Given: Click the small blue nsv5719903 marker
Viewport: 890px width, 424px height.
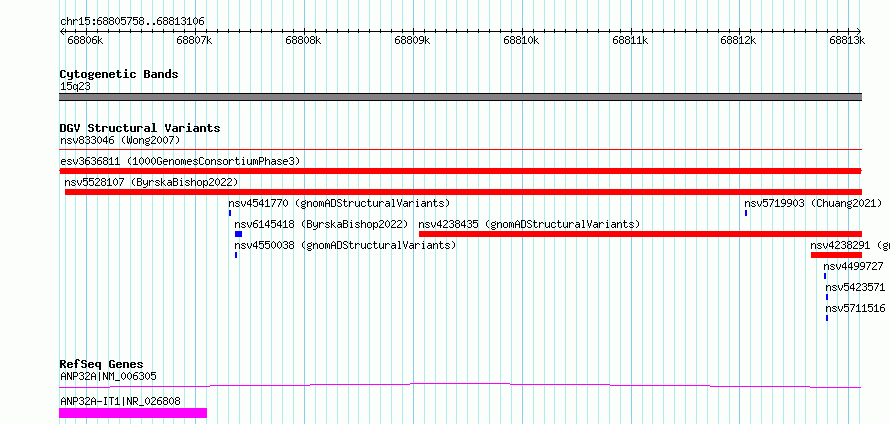Looking at the screenshot, I should tap(746, 213).
